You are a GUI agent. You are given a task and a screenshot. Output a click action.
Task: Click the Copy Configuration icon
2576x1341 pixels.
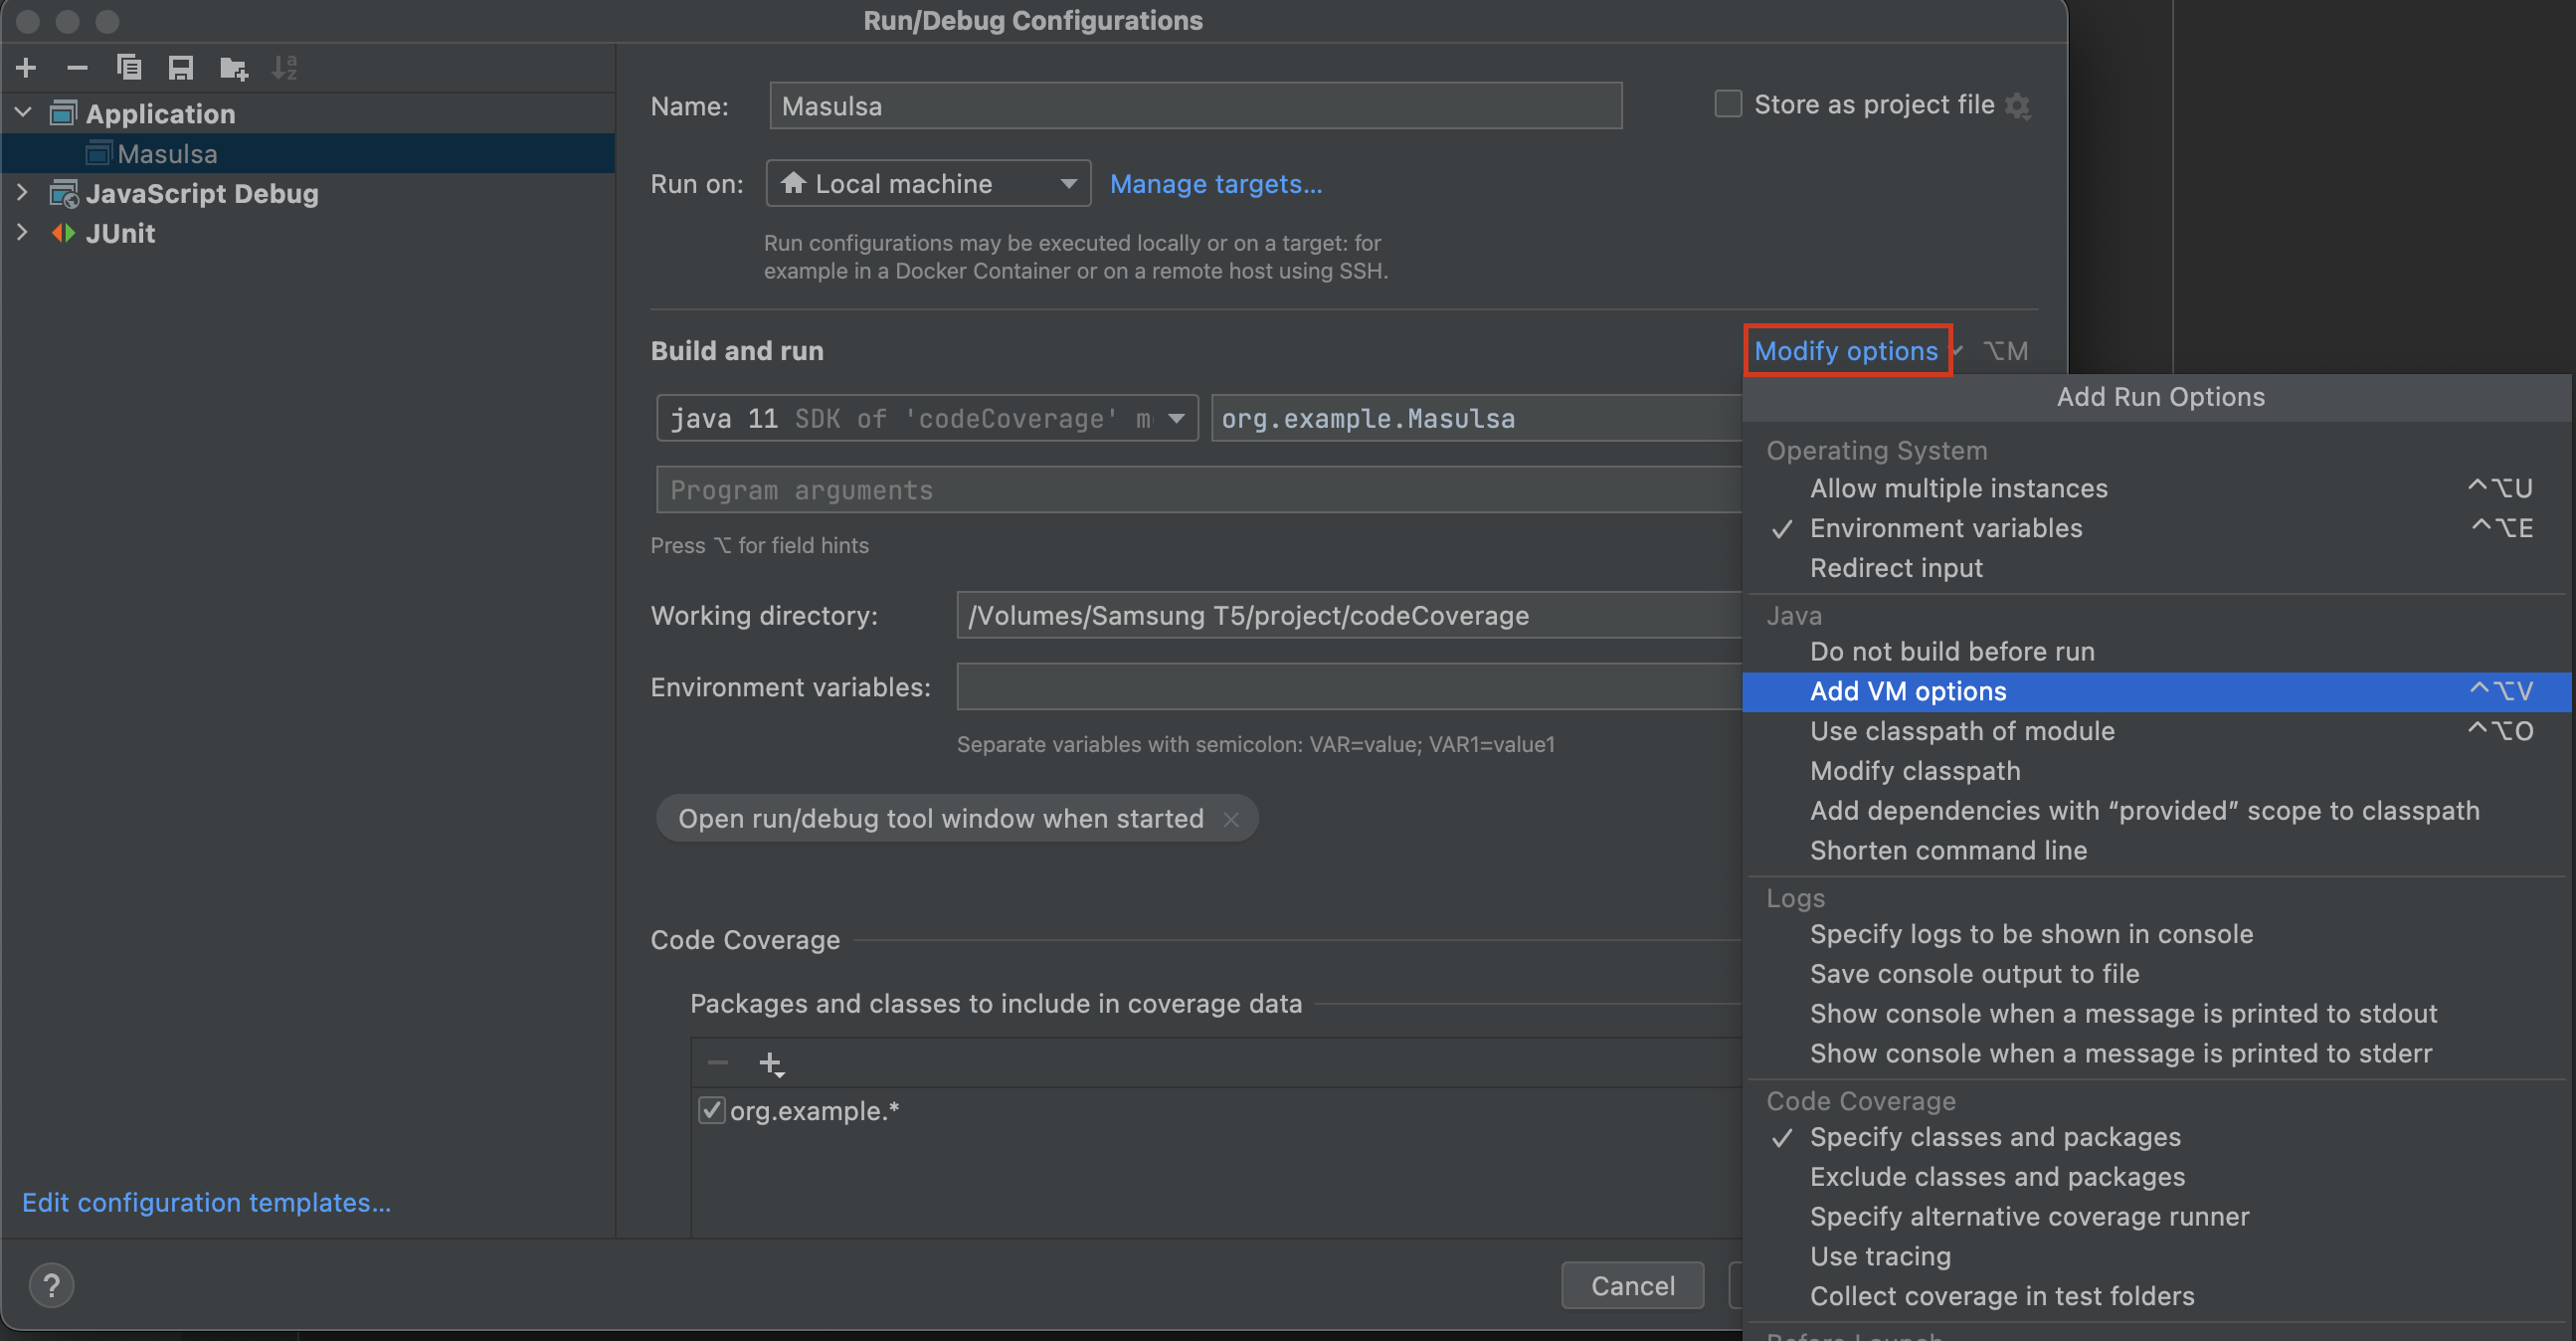pos(129,68)
